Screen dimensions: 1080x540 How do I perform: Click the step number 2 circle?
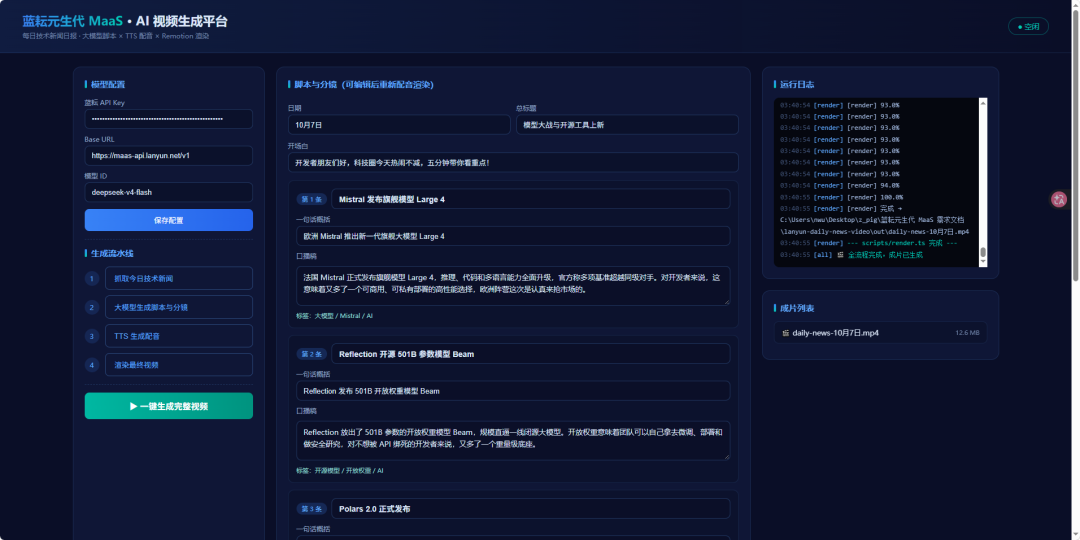point(92,307)
